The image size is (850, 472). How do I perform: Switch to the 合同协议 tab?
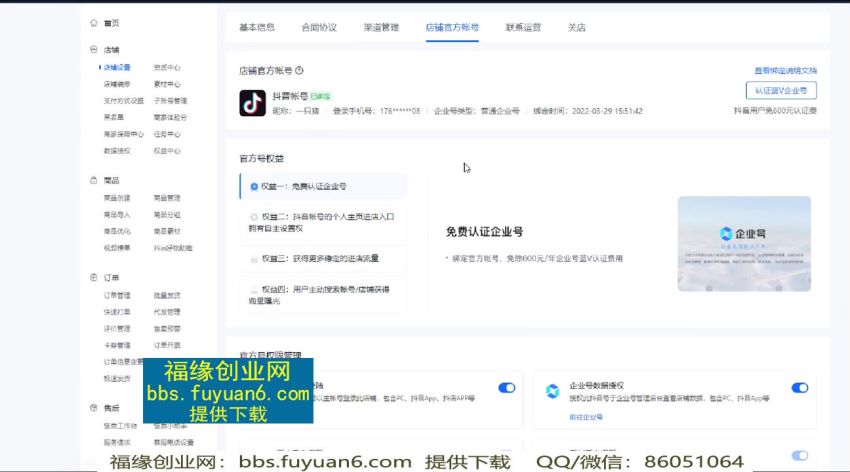[319, 27]
